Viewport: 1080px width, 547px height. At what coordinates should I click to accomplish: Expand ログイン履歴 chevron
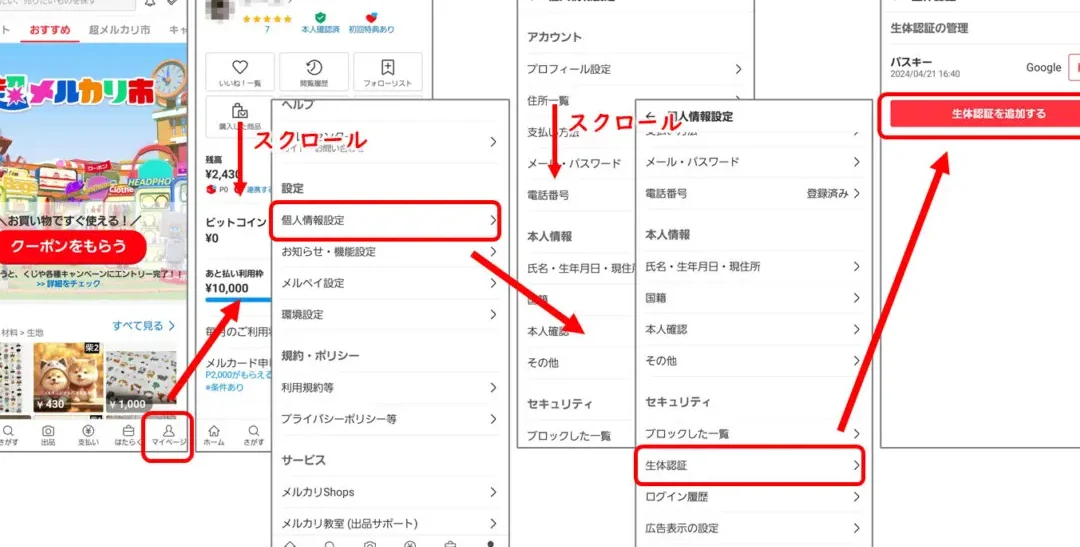pos(857,497)
